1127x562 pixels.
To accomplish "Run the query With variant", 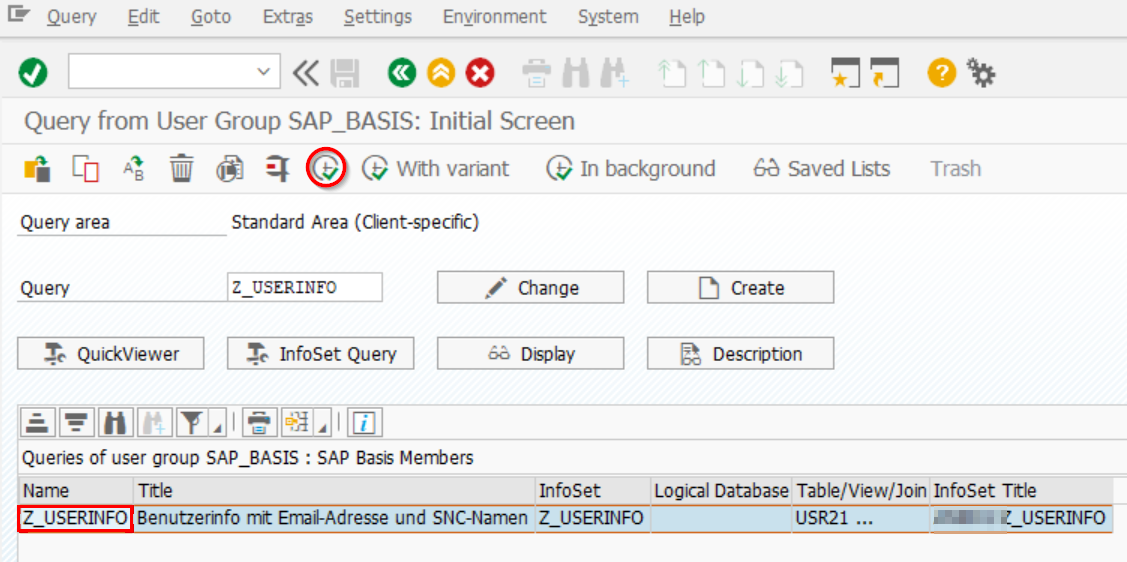I will tap(436, 169).
